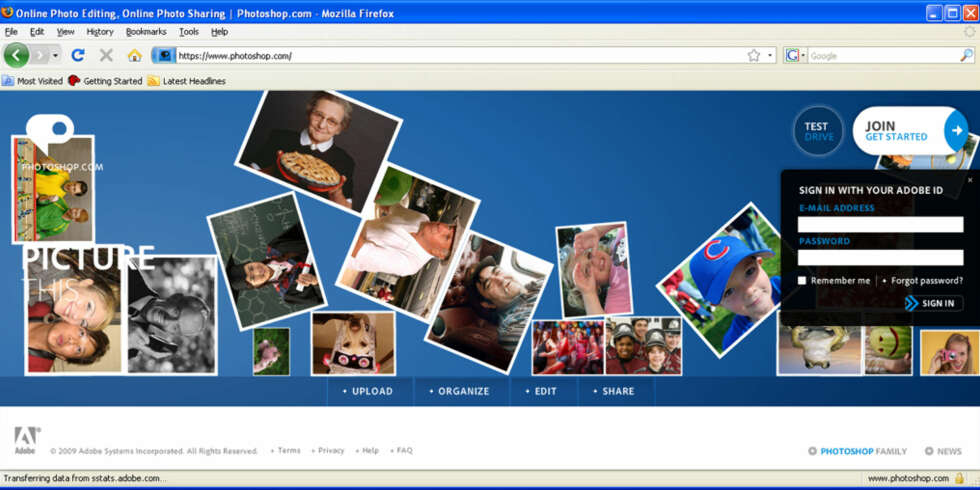Open the Tools menu
Image resolution: width=980 pixels, height=490 pixels.
coord(189,31)
